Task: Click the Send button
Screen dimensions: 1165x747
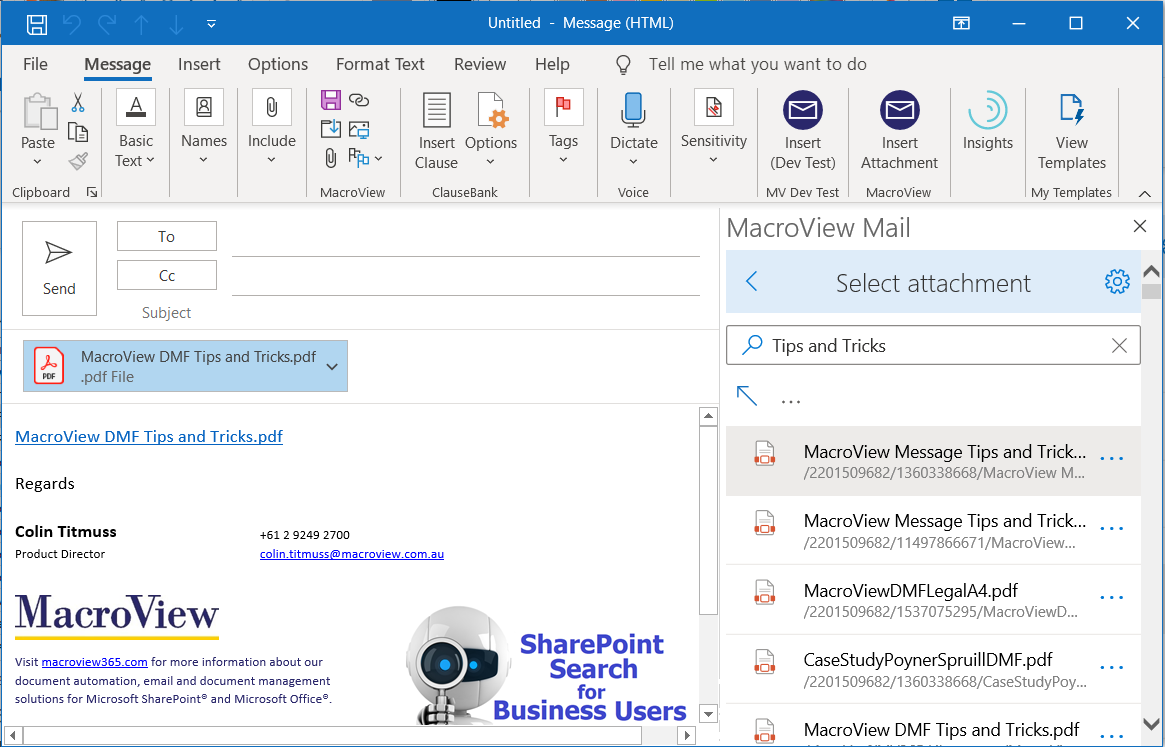Action: click(58, 268)
